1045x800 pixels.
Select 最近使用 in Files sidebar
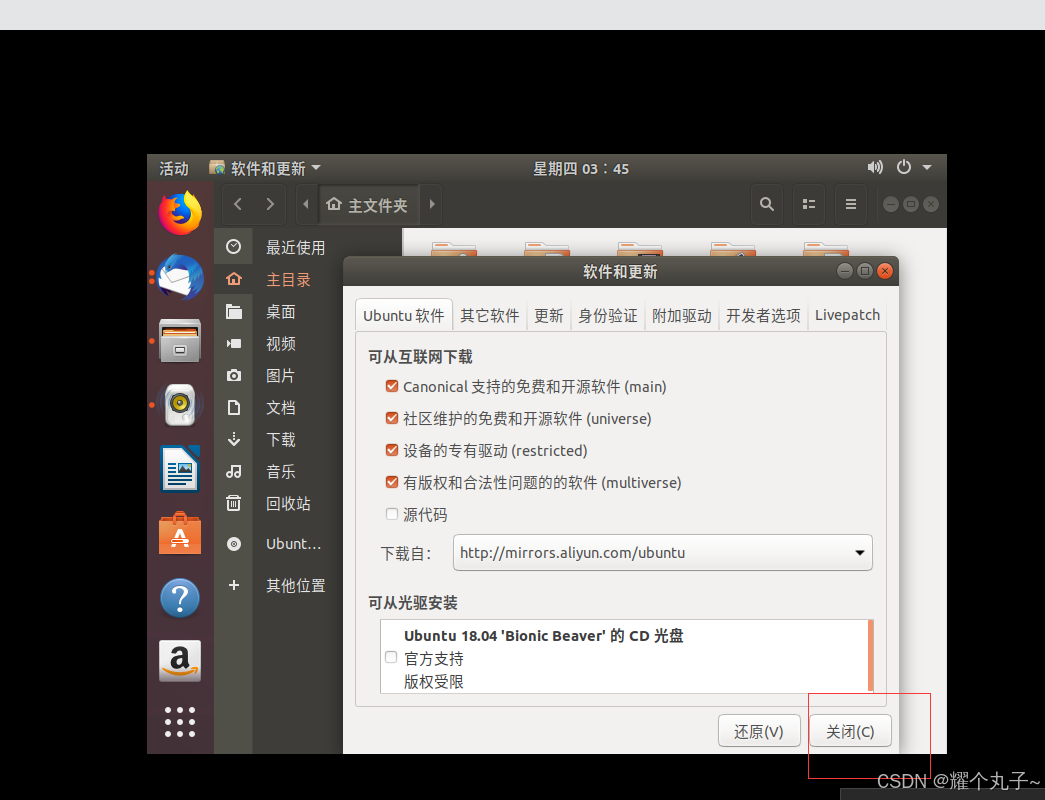point(295,247)
